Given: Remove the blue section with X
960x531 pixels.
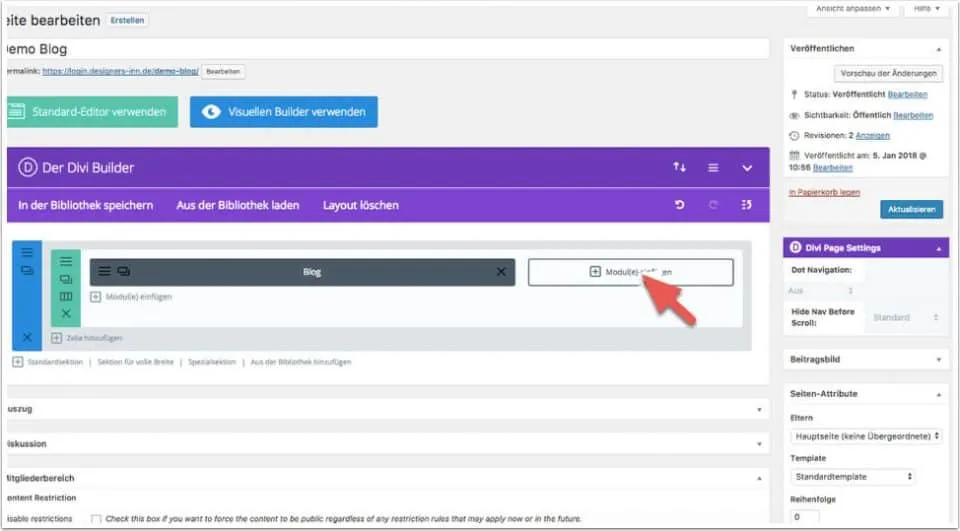Looking at the screenshot, I should tap(27, 338).
